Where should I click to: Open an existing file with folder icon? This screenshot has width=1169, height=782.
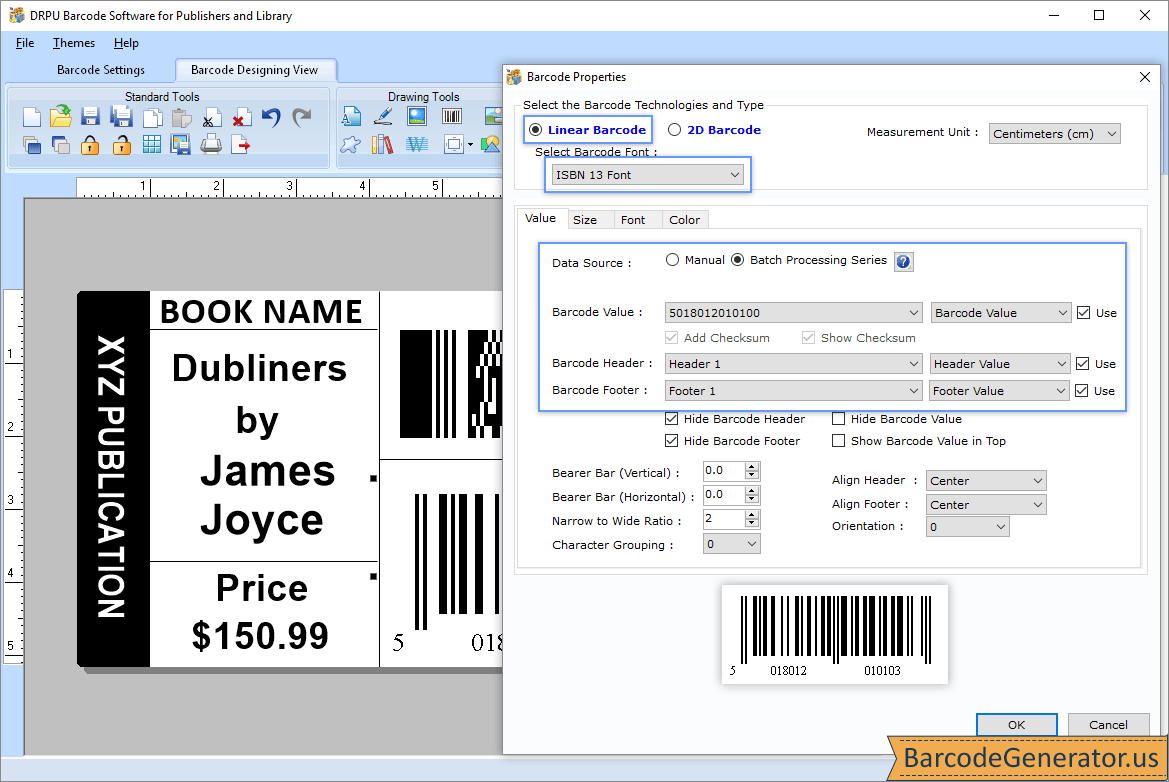point(61,116)
